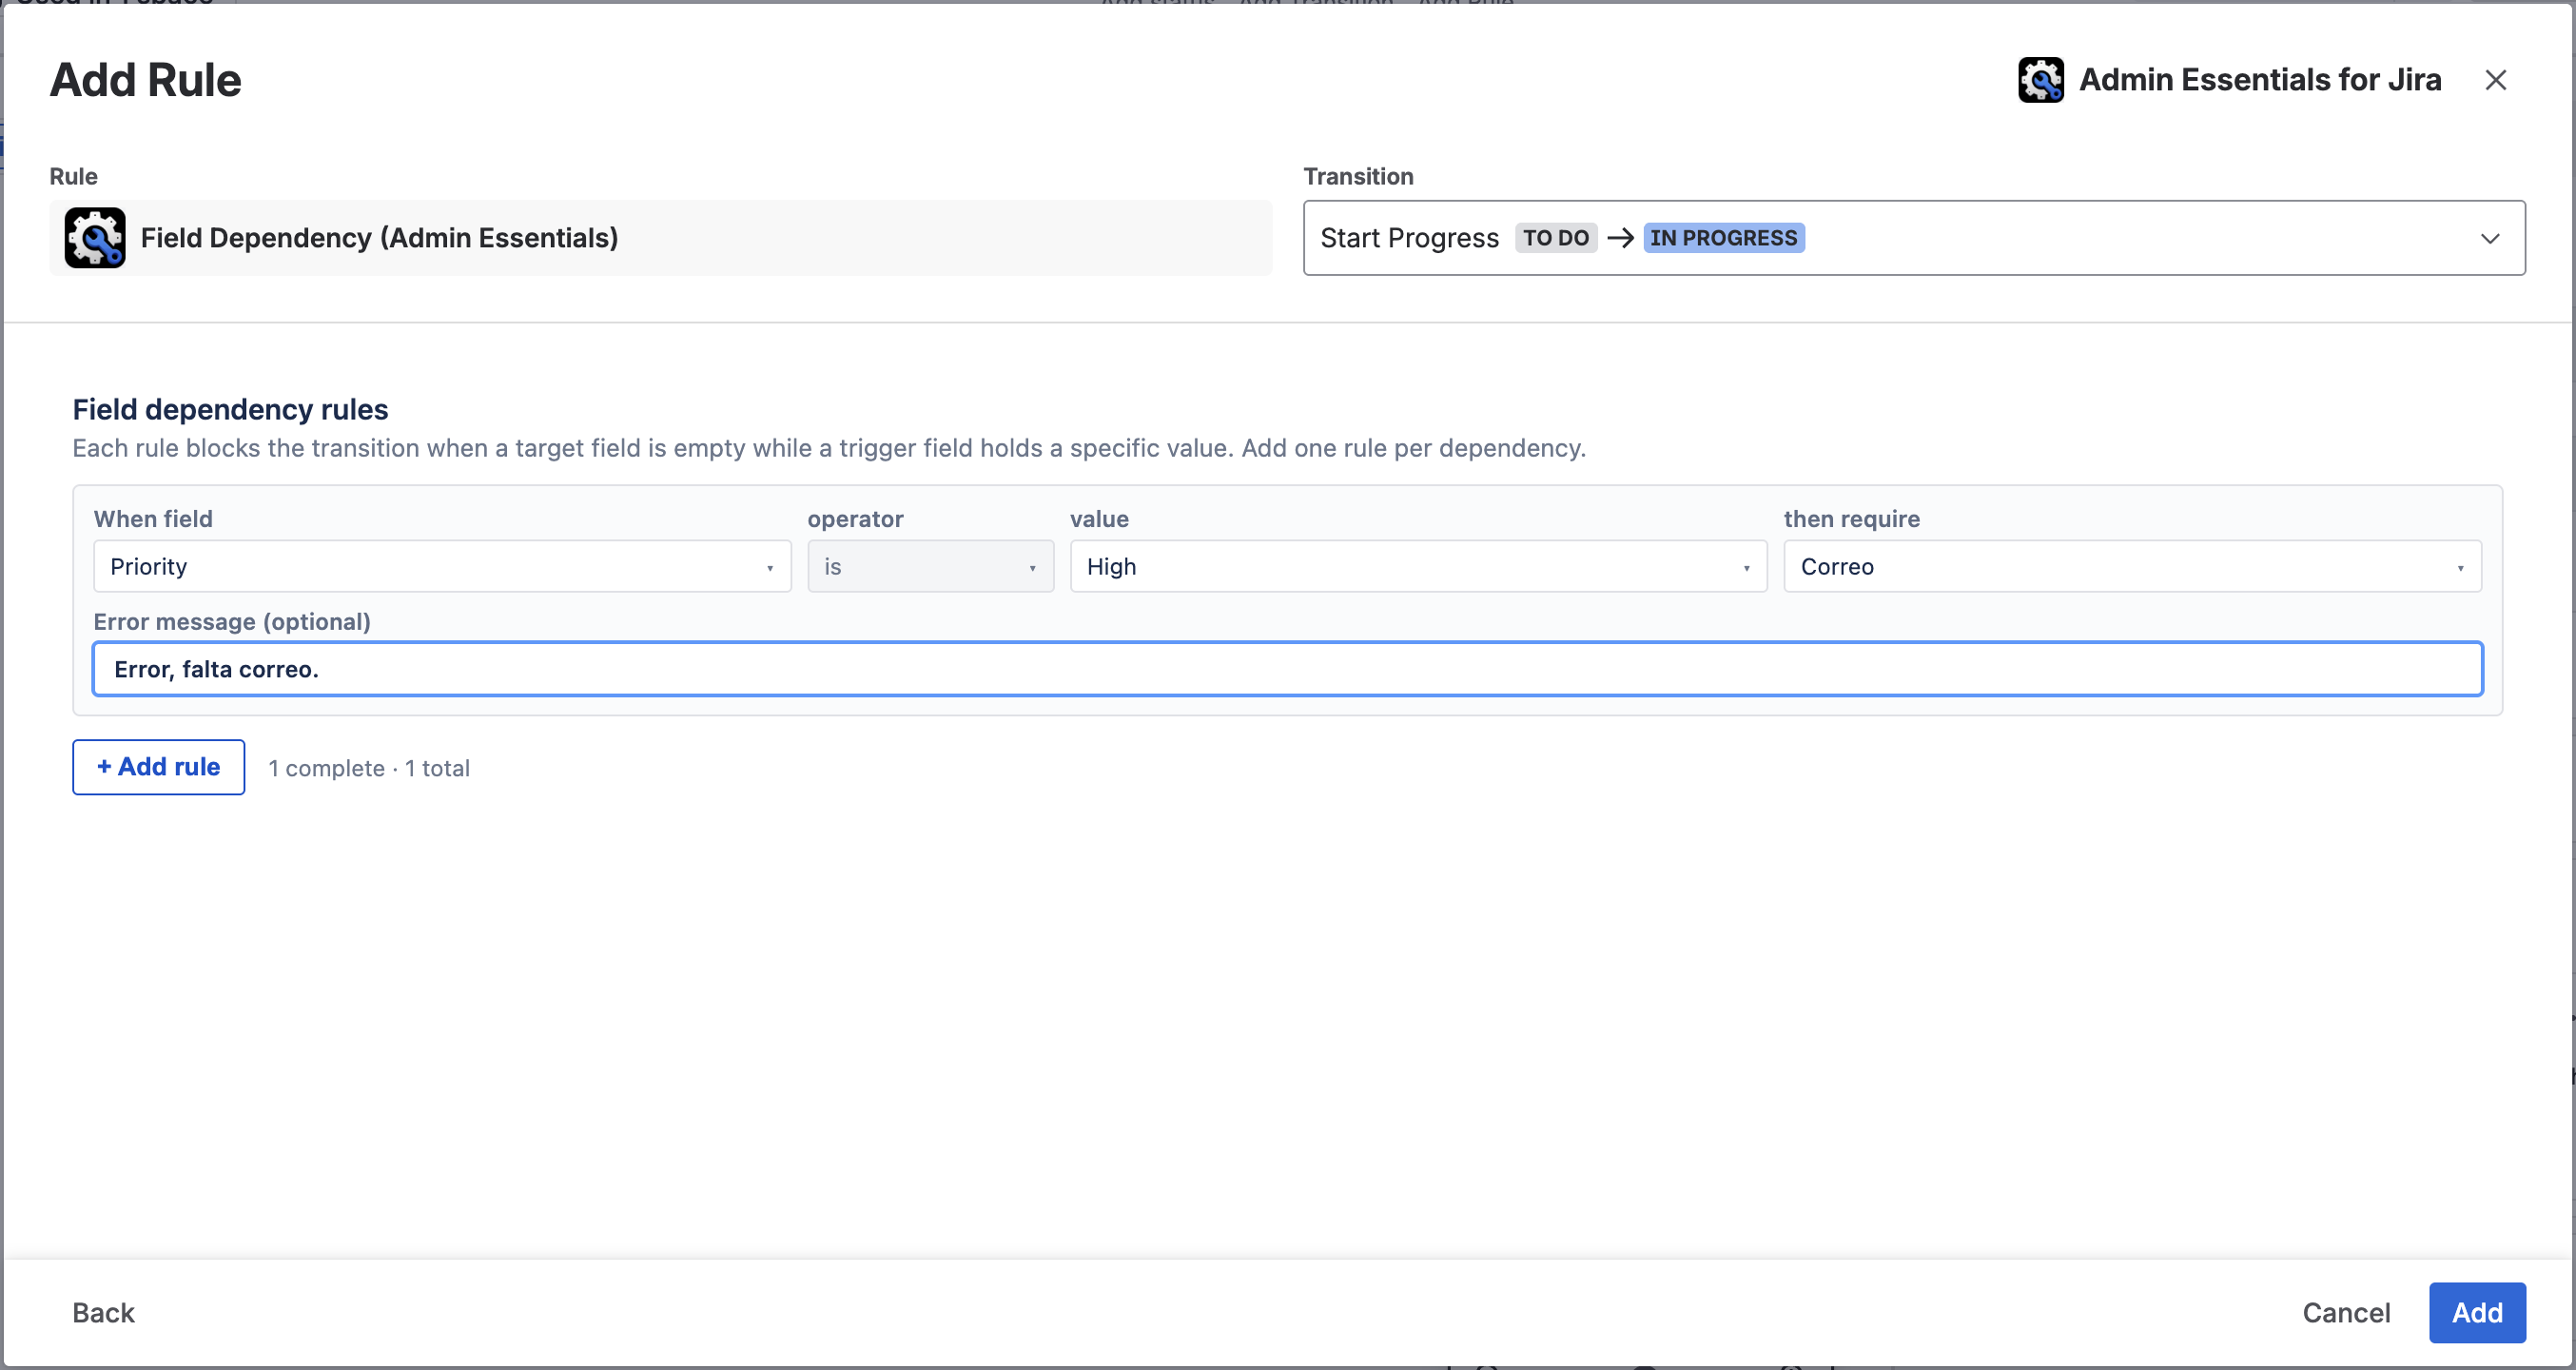This screenshot has height=1370, width=2576.
Task: Click the Error message (optional) label
Action: 232,621
